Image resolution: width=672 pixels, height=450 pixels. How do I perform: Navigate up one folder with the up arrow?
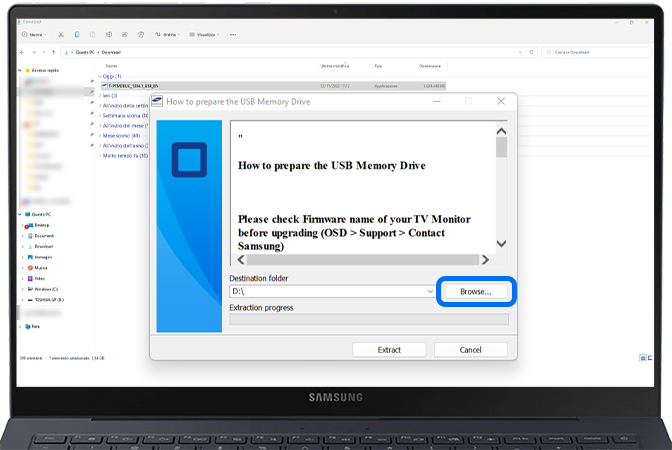[x=54, y=52]
